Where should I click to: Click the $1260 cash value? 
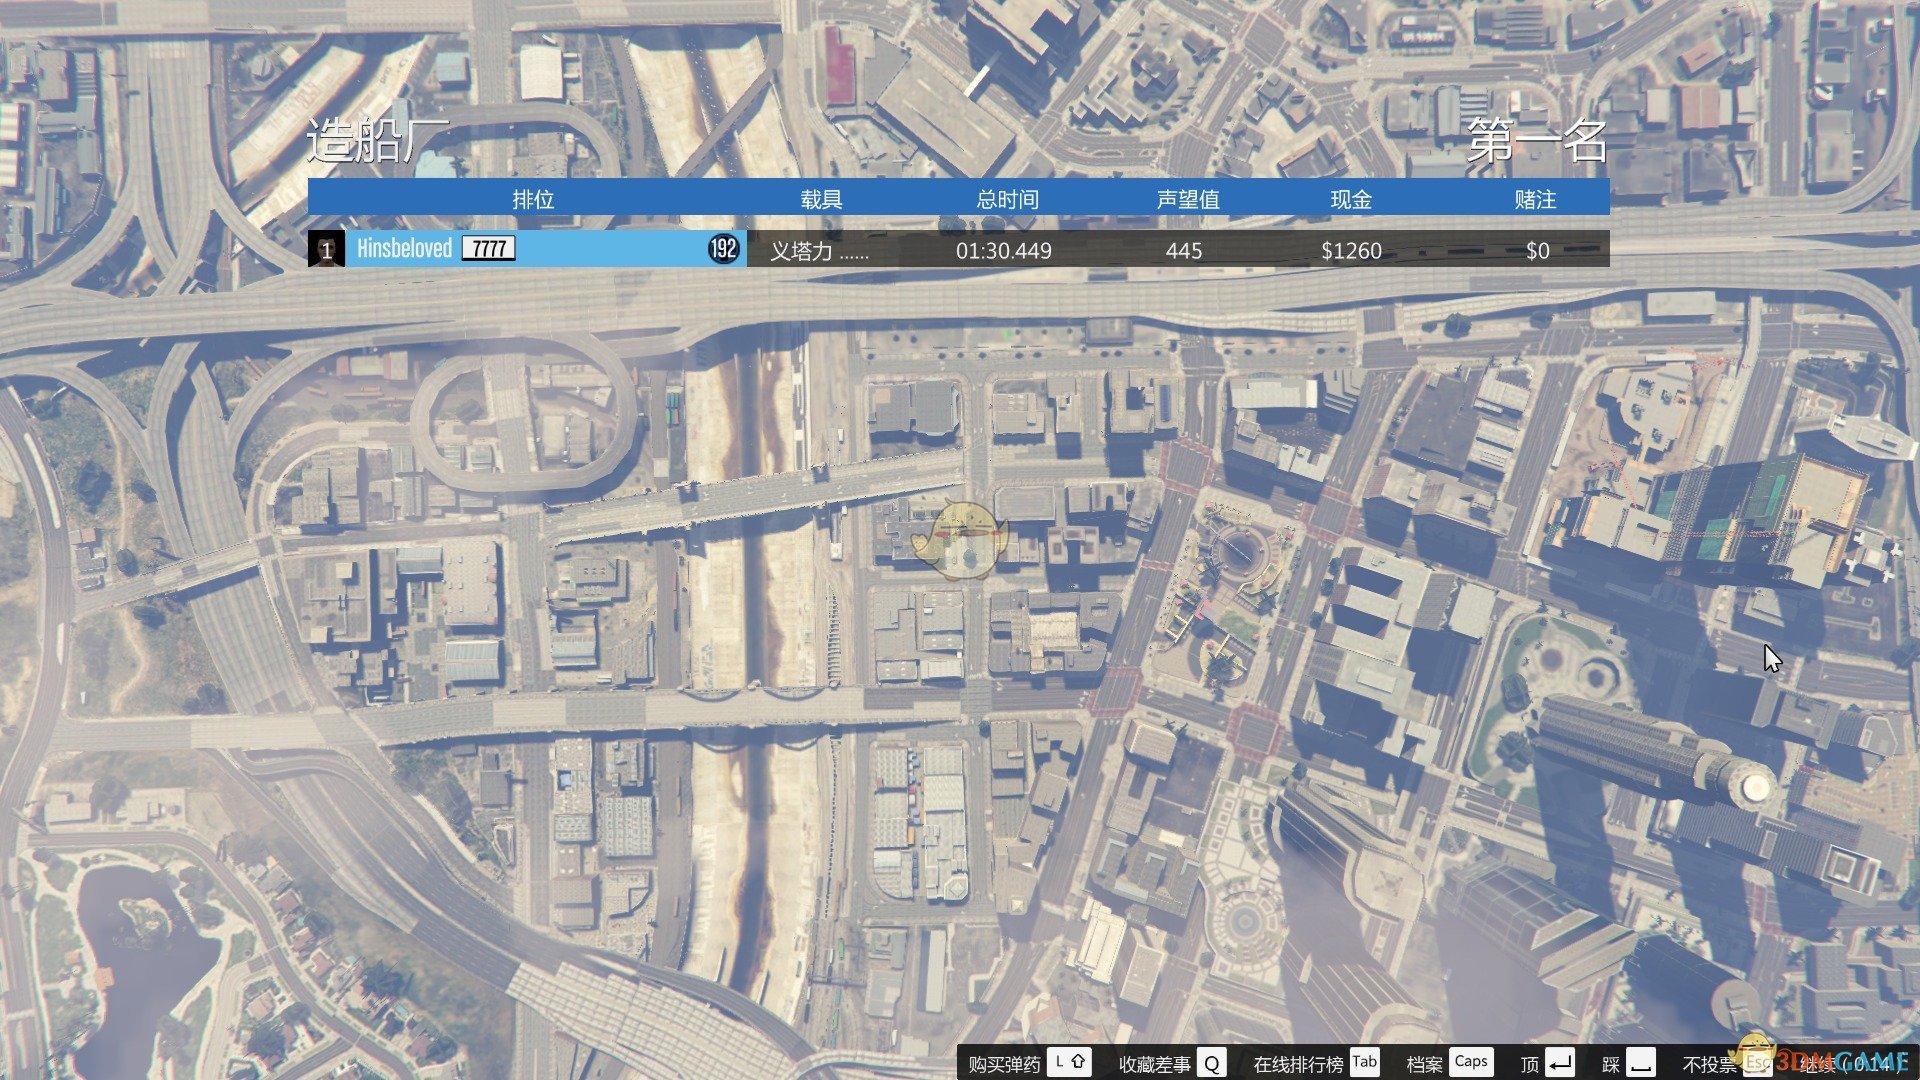tap(1351, 251)
